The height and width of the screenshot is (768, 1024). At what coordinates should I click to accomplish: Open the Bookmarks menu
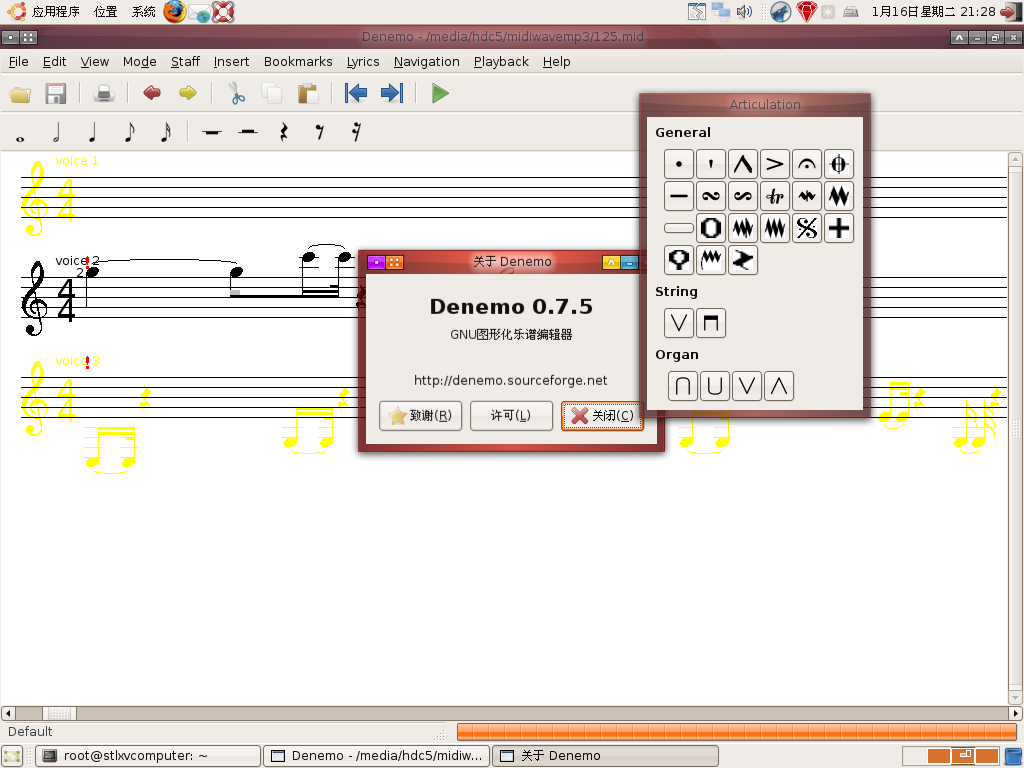(x=298, y=61)
